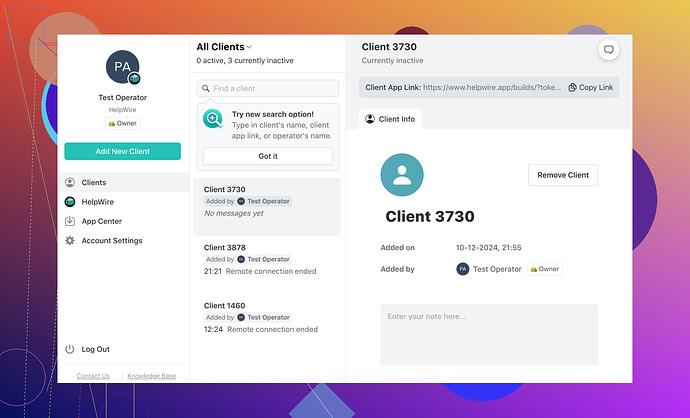
Task: Click the large teal client profile avatar
Action: tap(401, 174)
